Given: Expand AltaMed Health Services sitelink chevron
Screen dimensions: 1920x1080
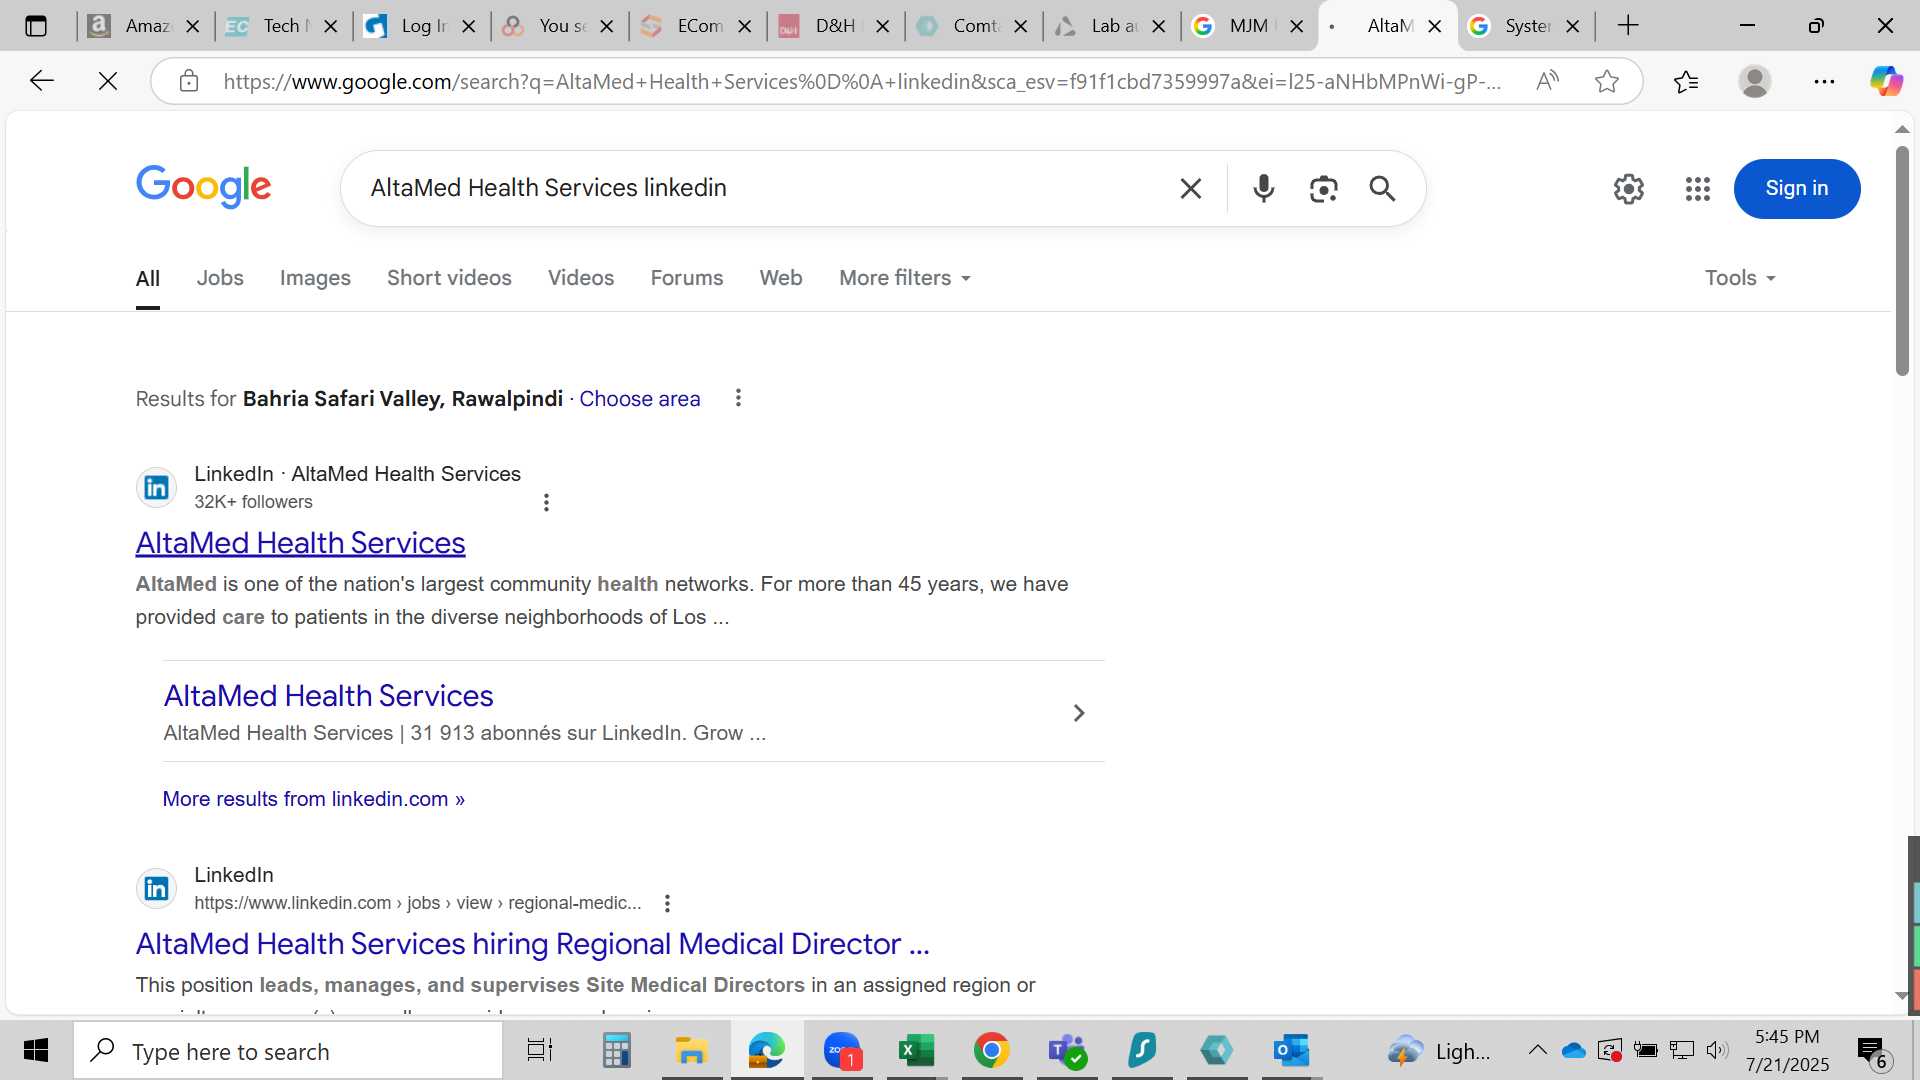Looking at the screenshot, I should (x=1079, y=713).
